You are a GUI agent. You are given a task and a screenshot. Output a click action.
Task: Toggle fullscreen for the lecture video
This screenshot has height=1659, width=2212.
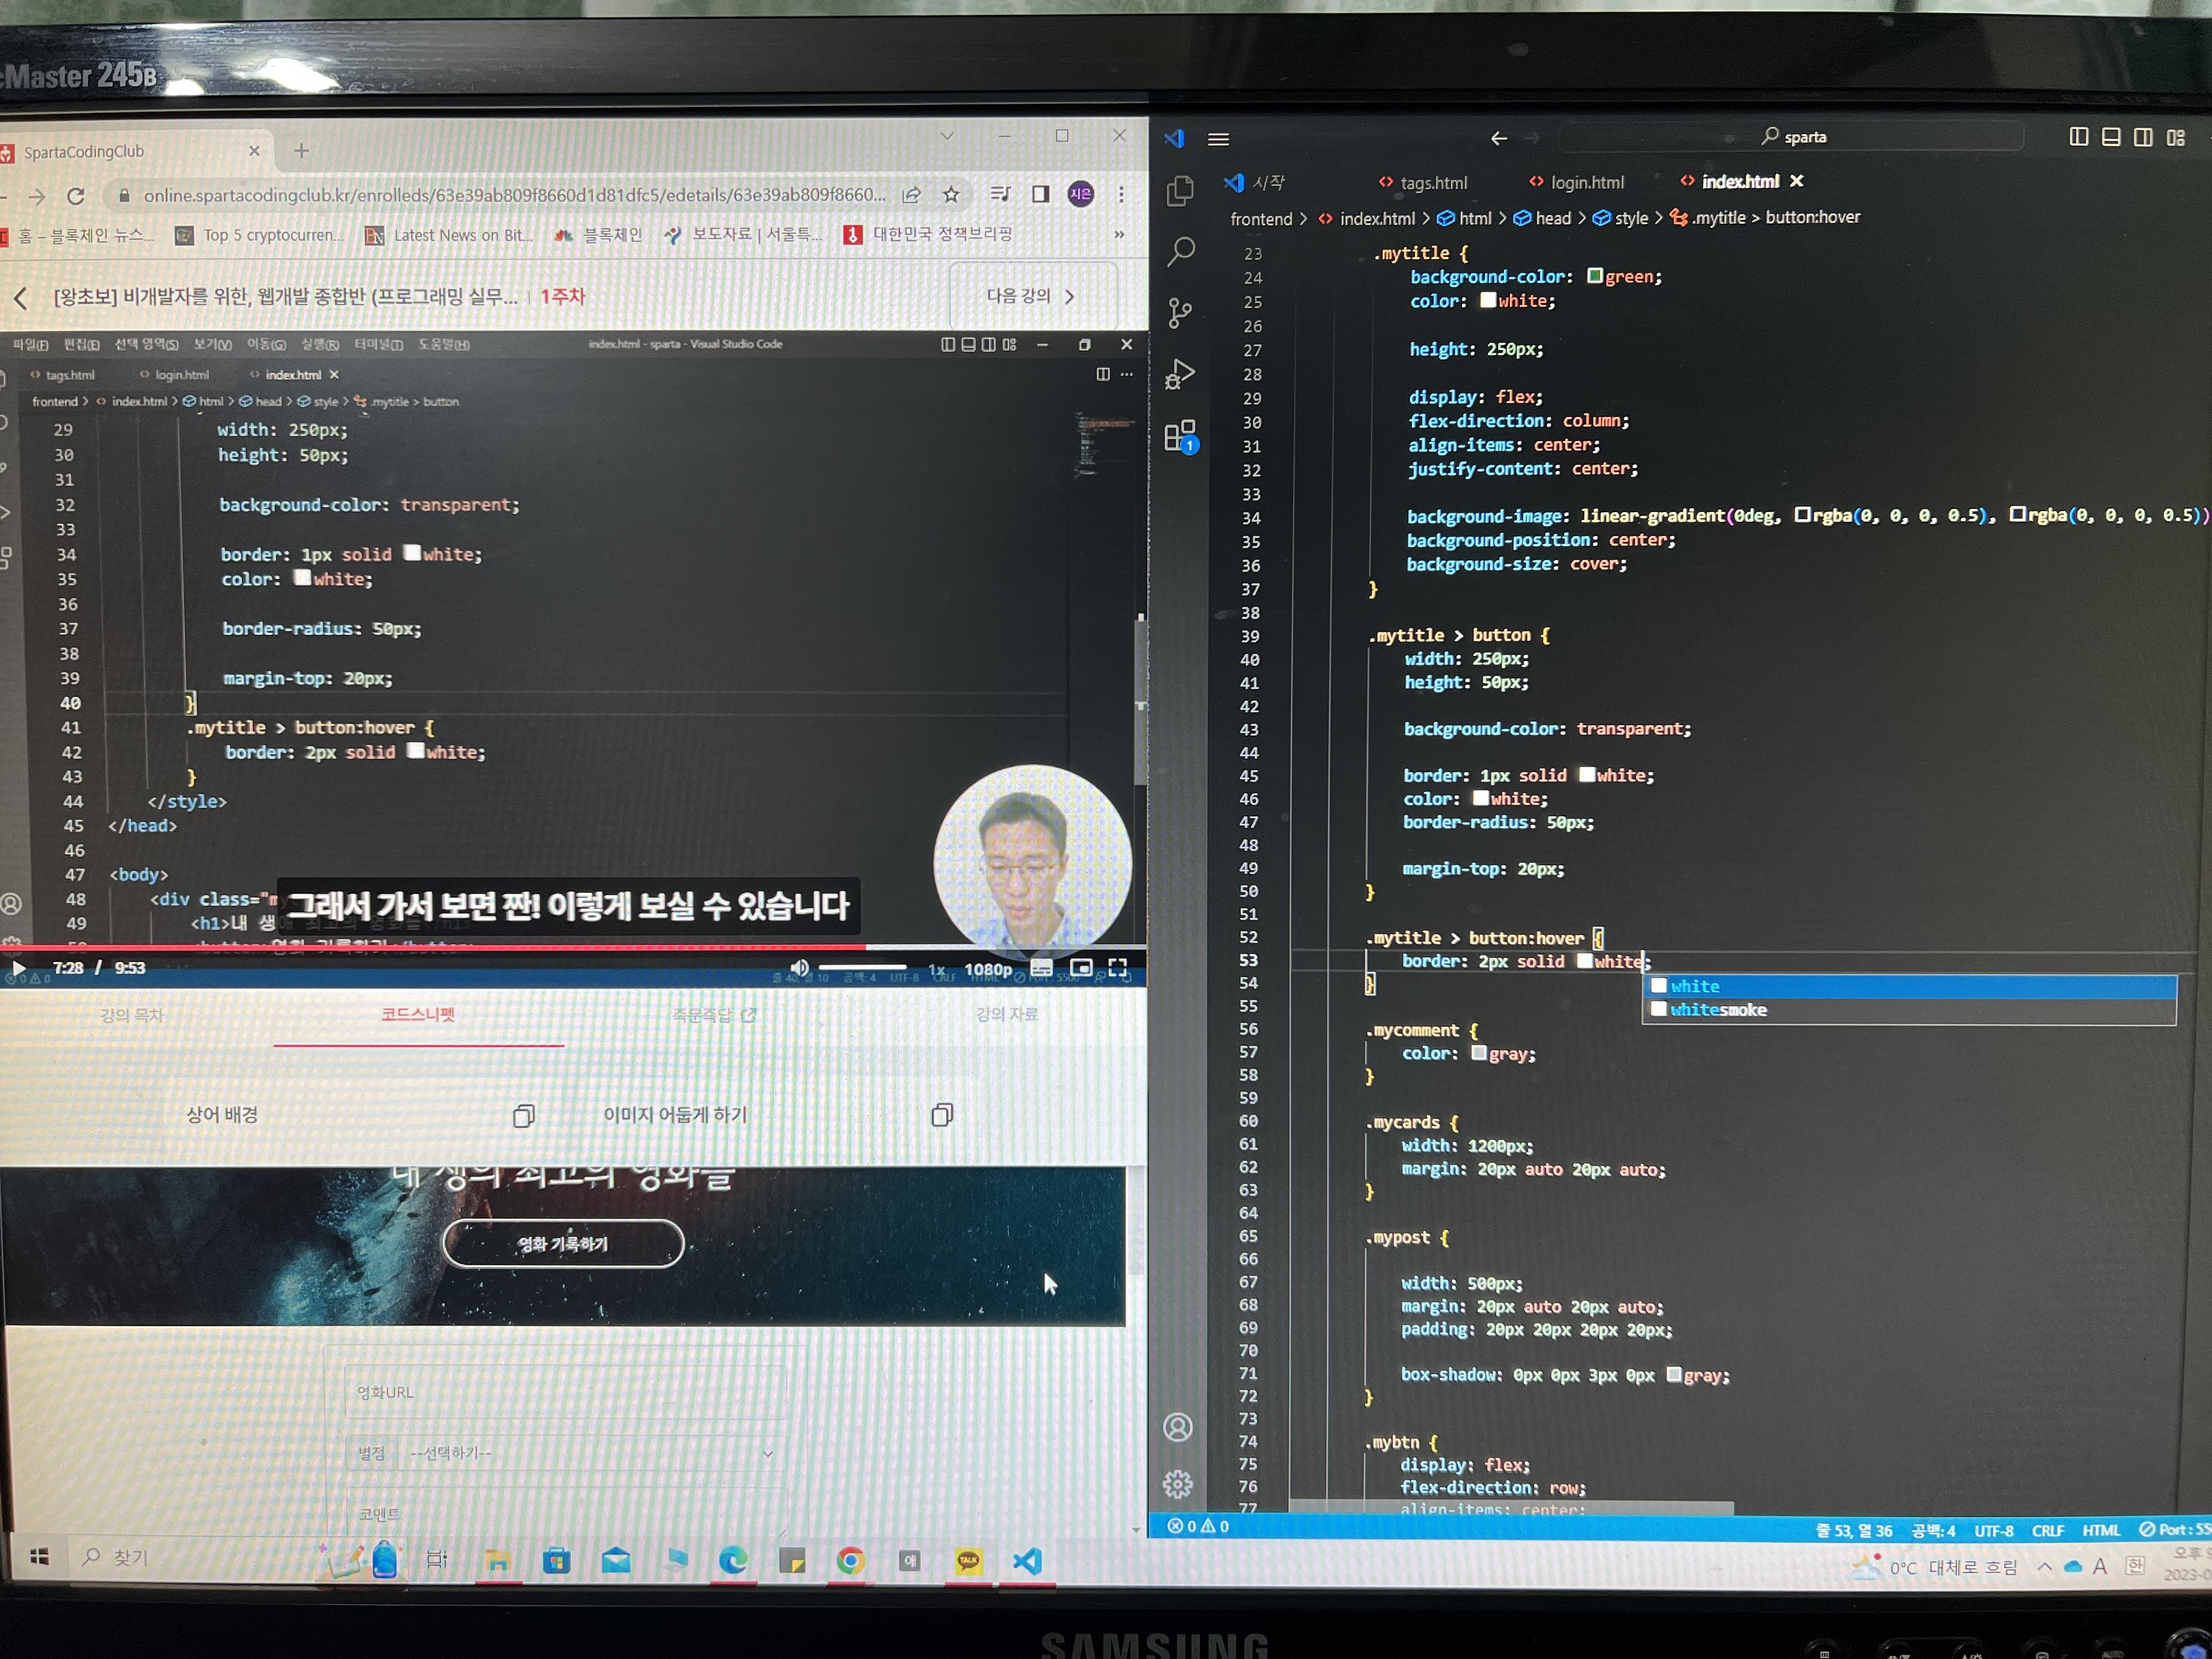[1118, 968]
